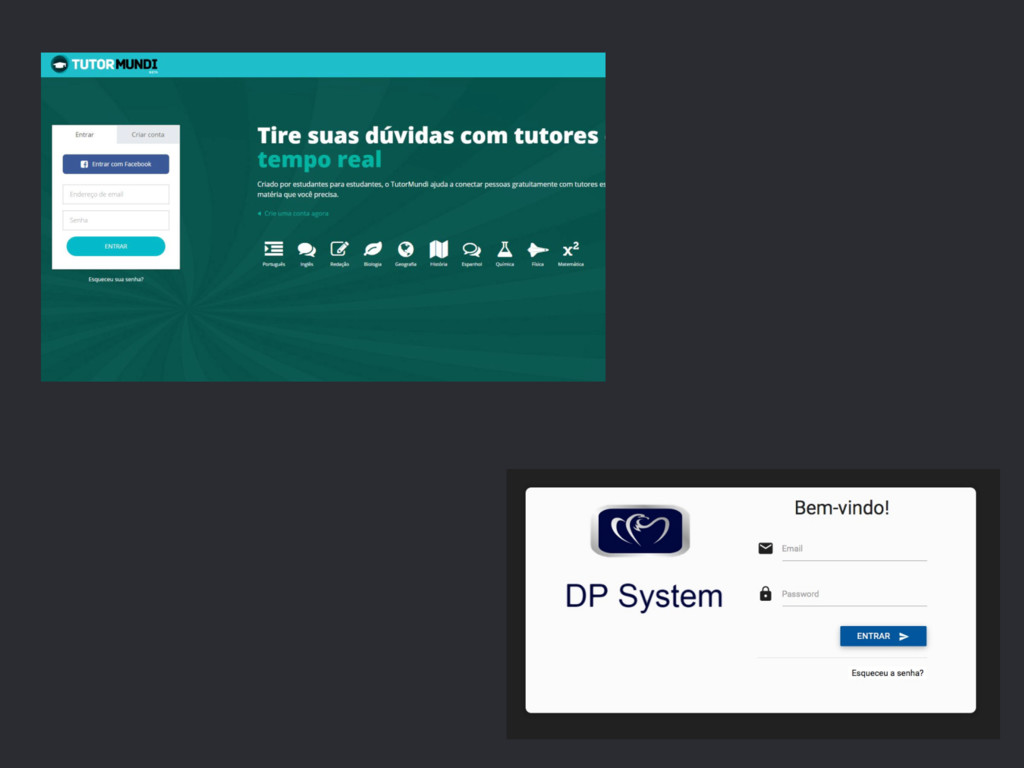Switch to the Entrar tab

pos(84,135)
